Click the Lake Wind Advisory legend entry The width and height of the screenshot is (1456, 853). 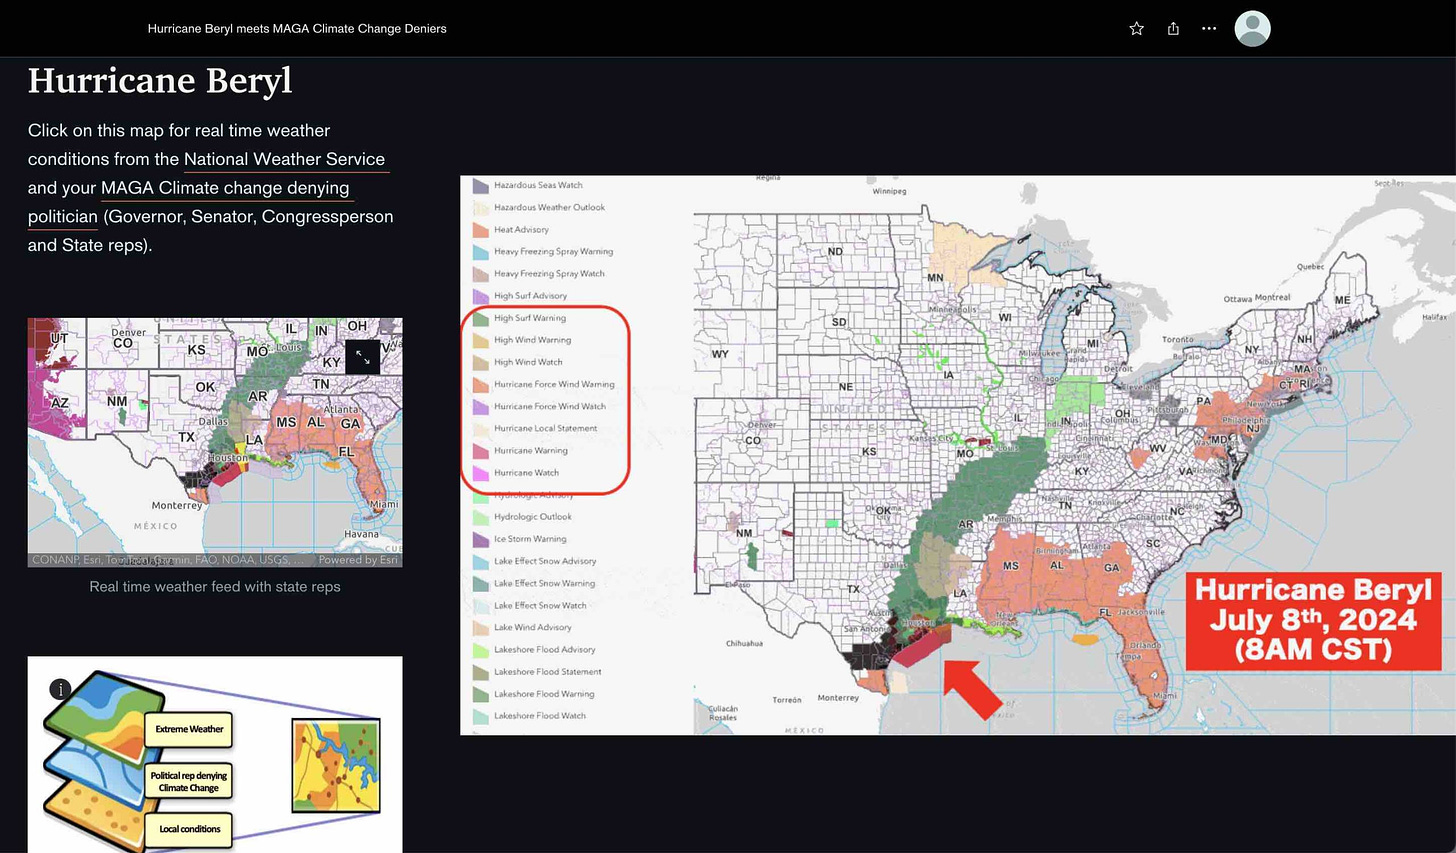point(522,627)
